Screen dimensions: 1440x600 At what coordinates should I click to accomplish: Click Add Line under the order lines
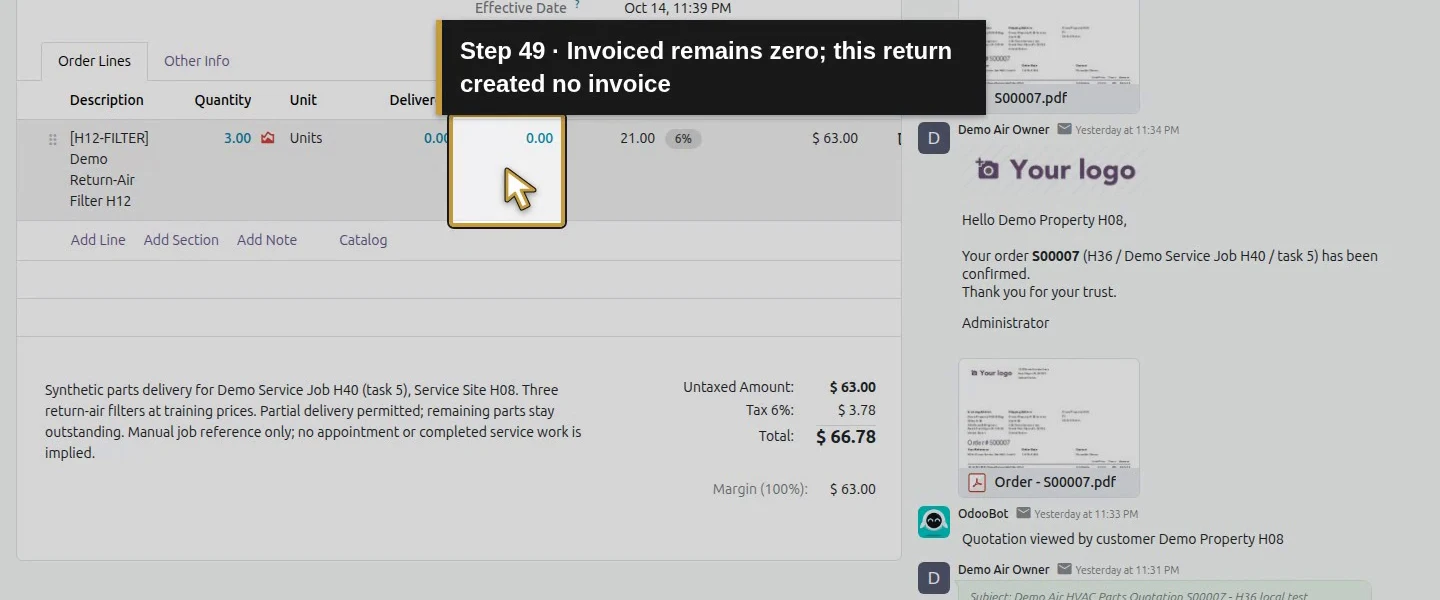pyautogui.click(x=98, y=240)
